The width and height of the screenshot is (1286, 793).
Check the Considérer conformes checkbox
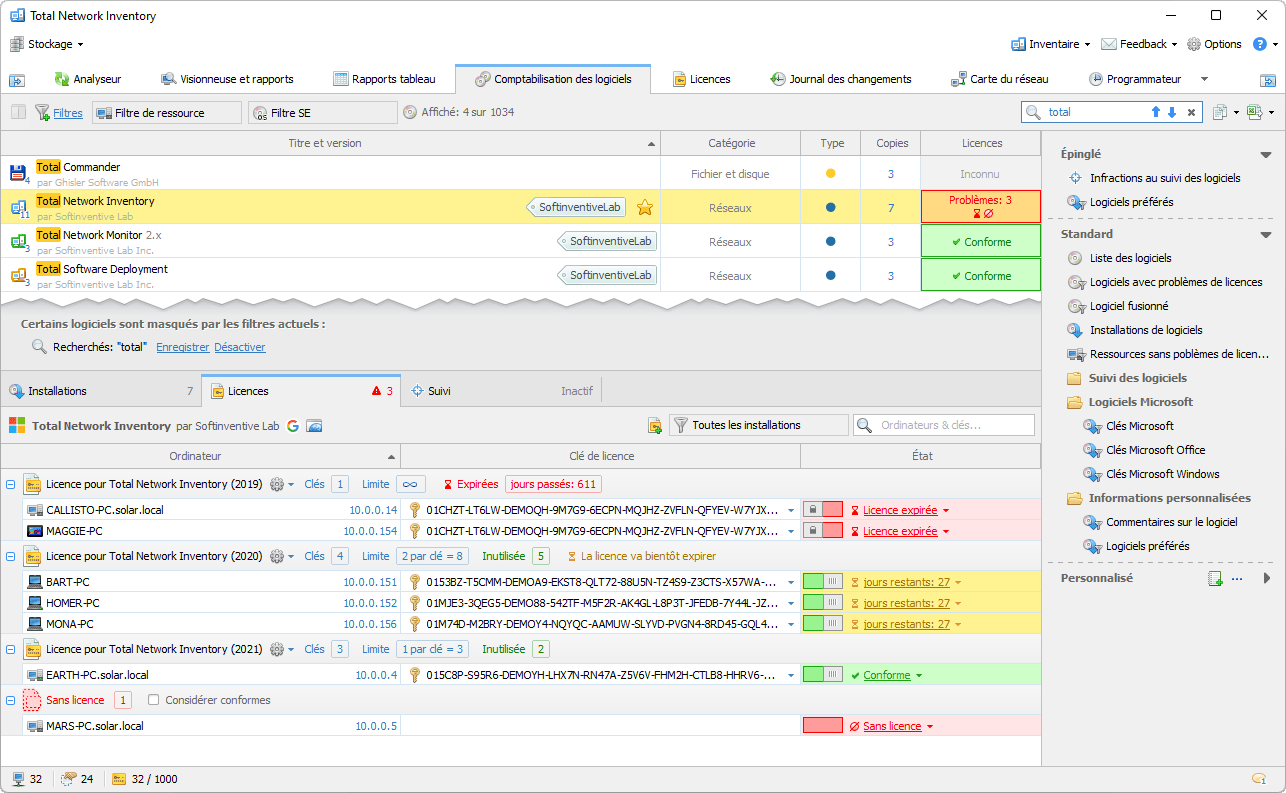154,700
